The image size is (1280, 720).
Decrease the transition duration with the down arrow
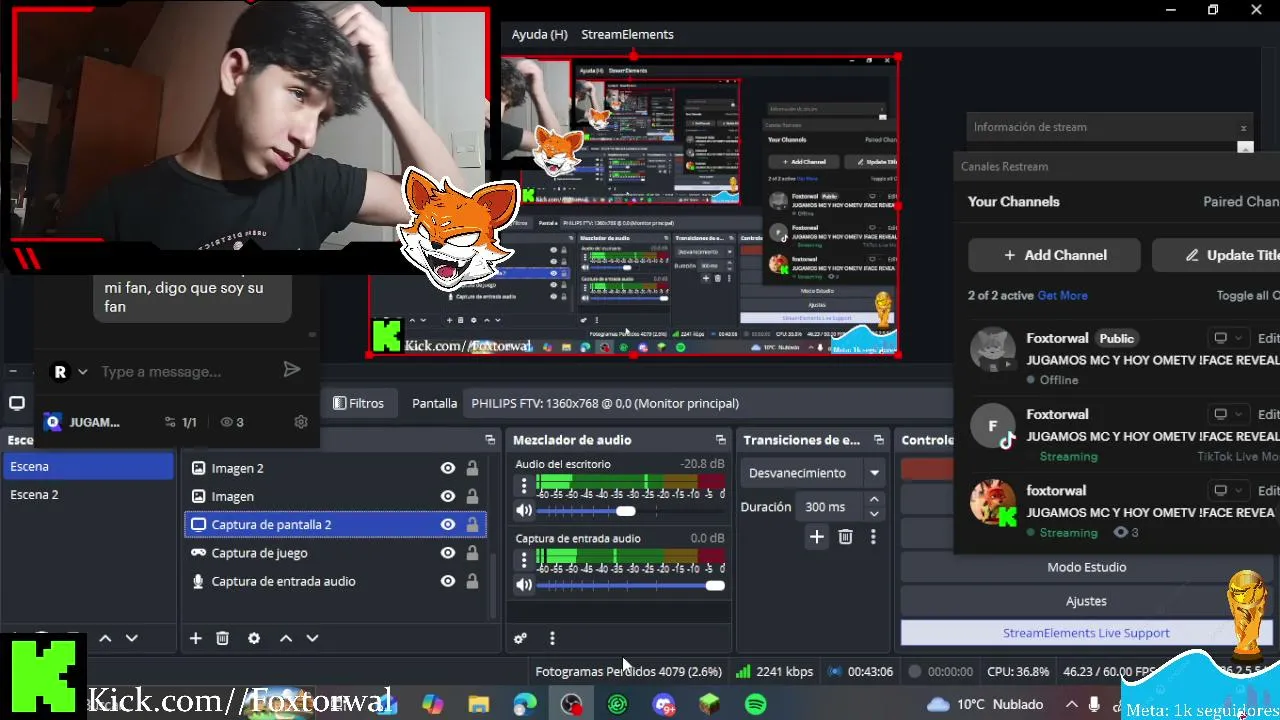pos(874,514)
